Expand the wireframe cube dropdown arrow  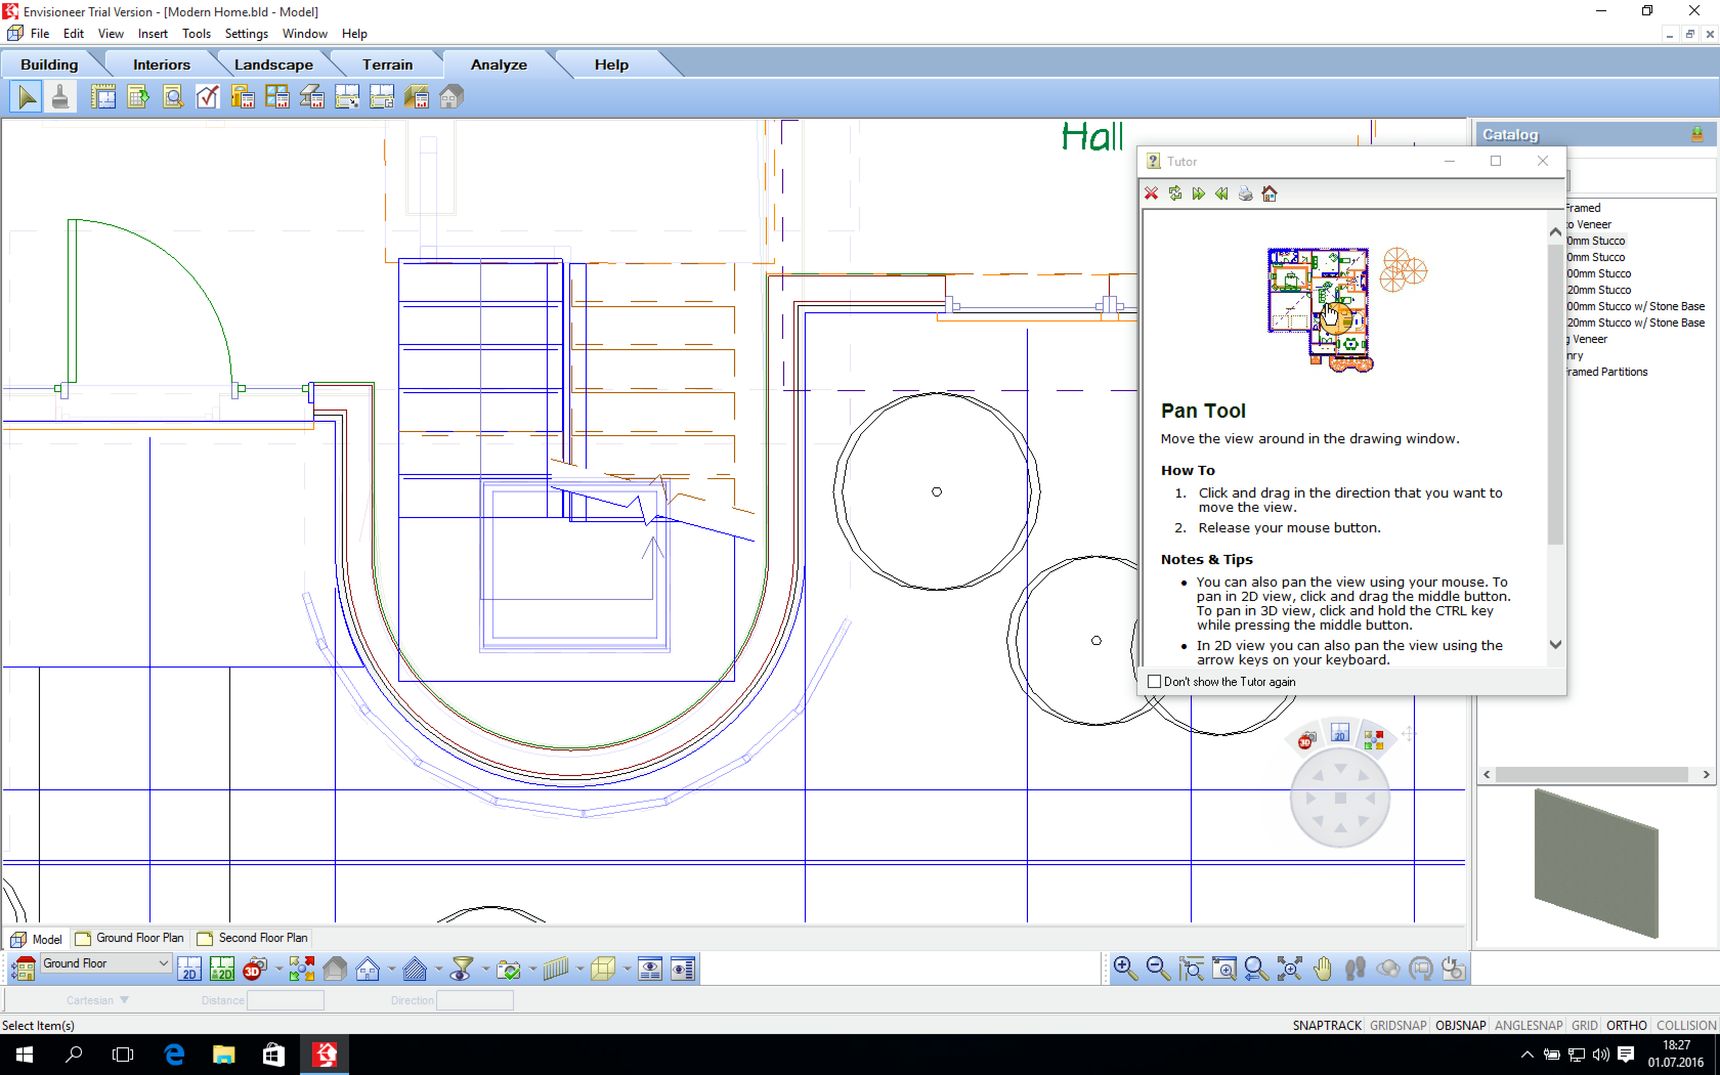point(626,968)
